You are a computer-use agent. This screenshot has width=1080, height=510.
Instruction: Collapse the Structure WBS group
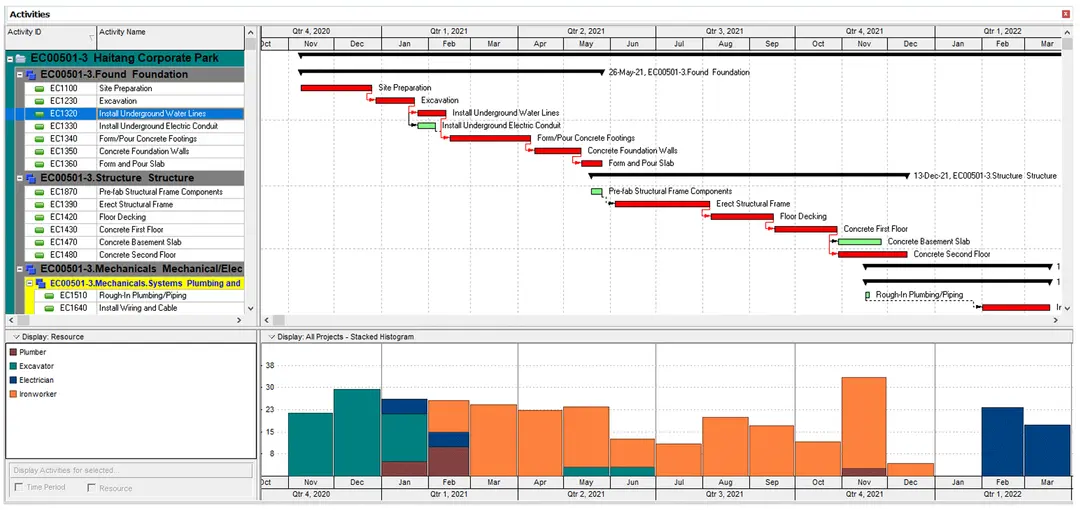click(20, 178)
